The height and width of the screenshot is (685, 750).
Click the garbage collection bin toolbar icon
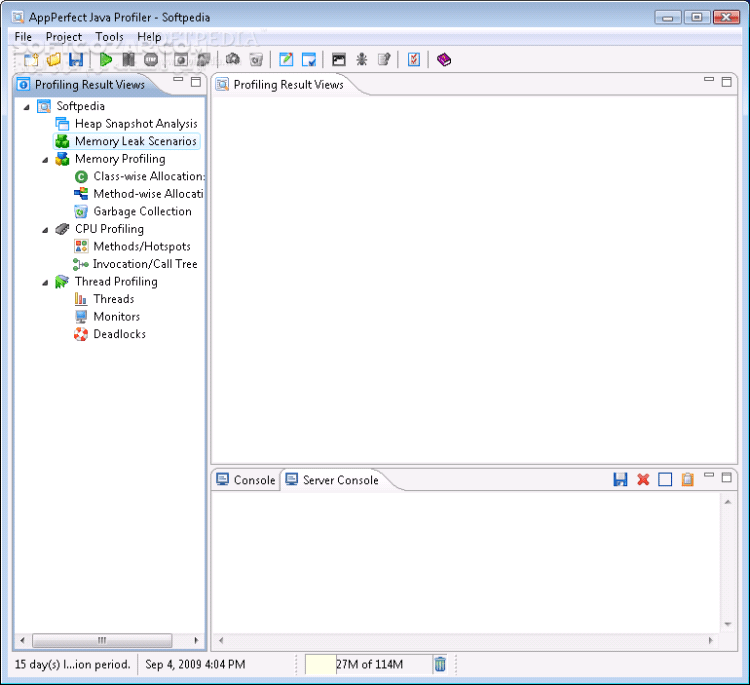point(256,60)
